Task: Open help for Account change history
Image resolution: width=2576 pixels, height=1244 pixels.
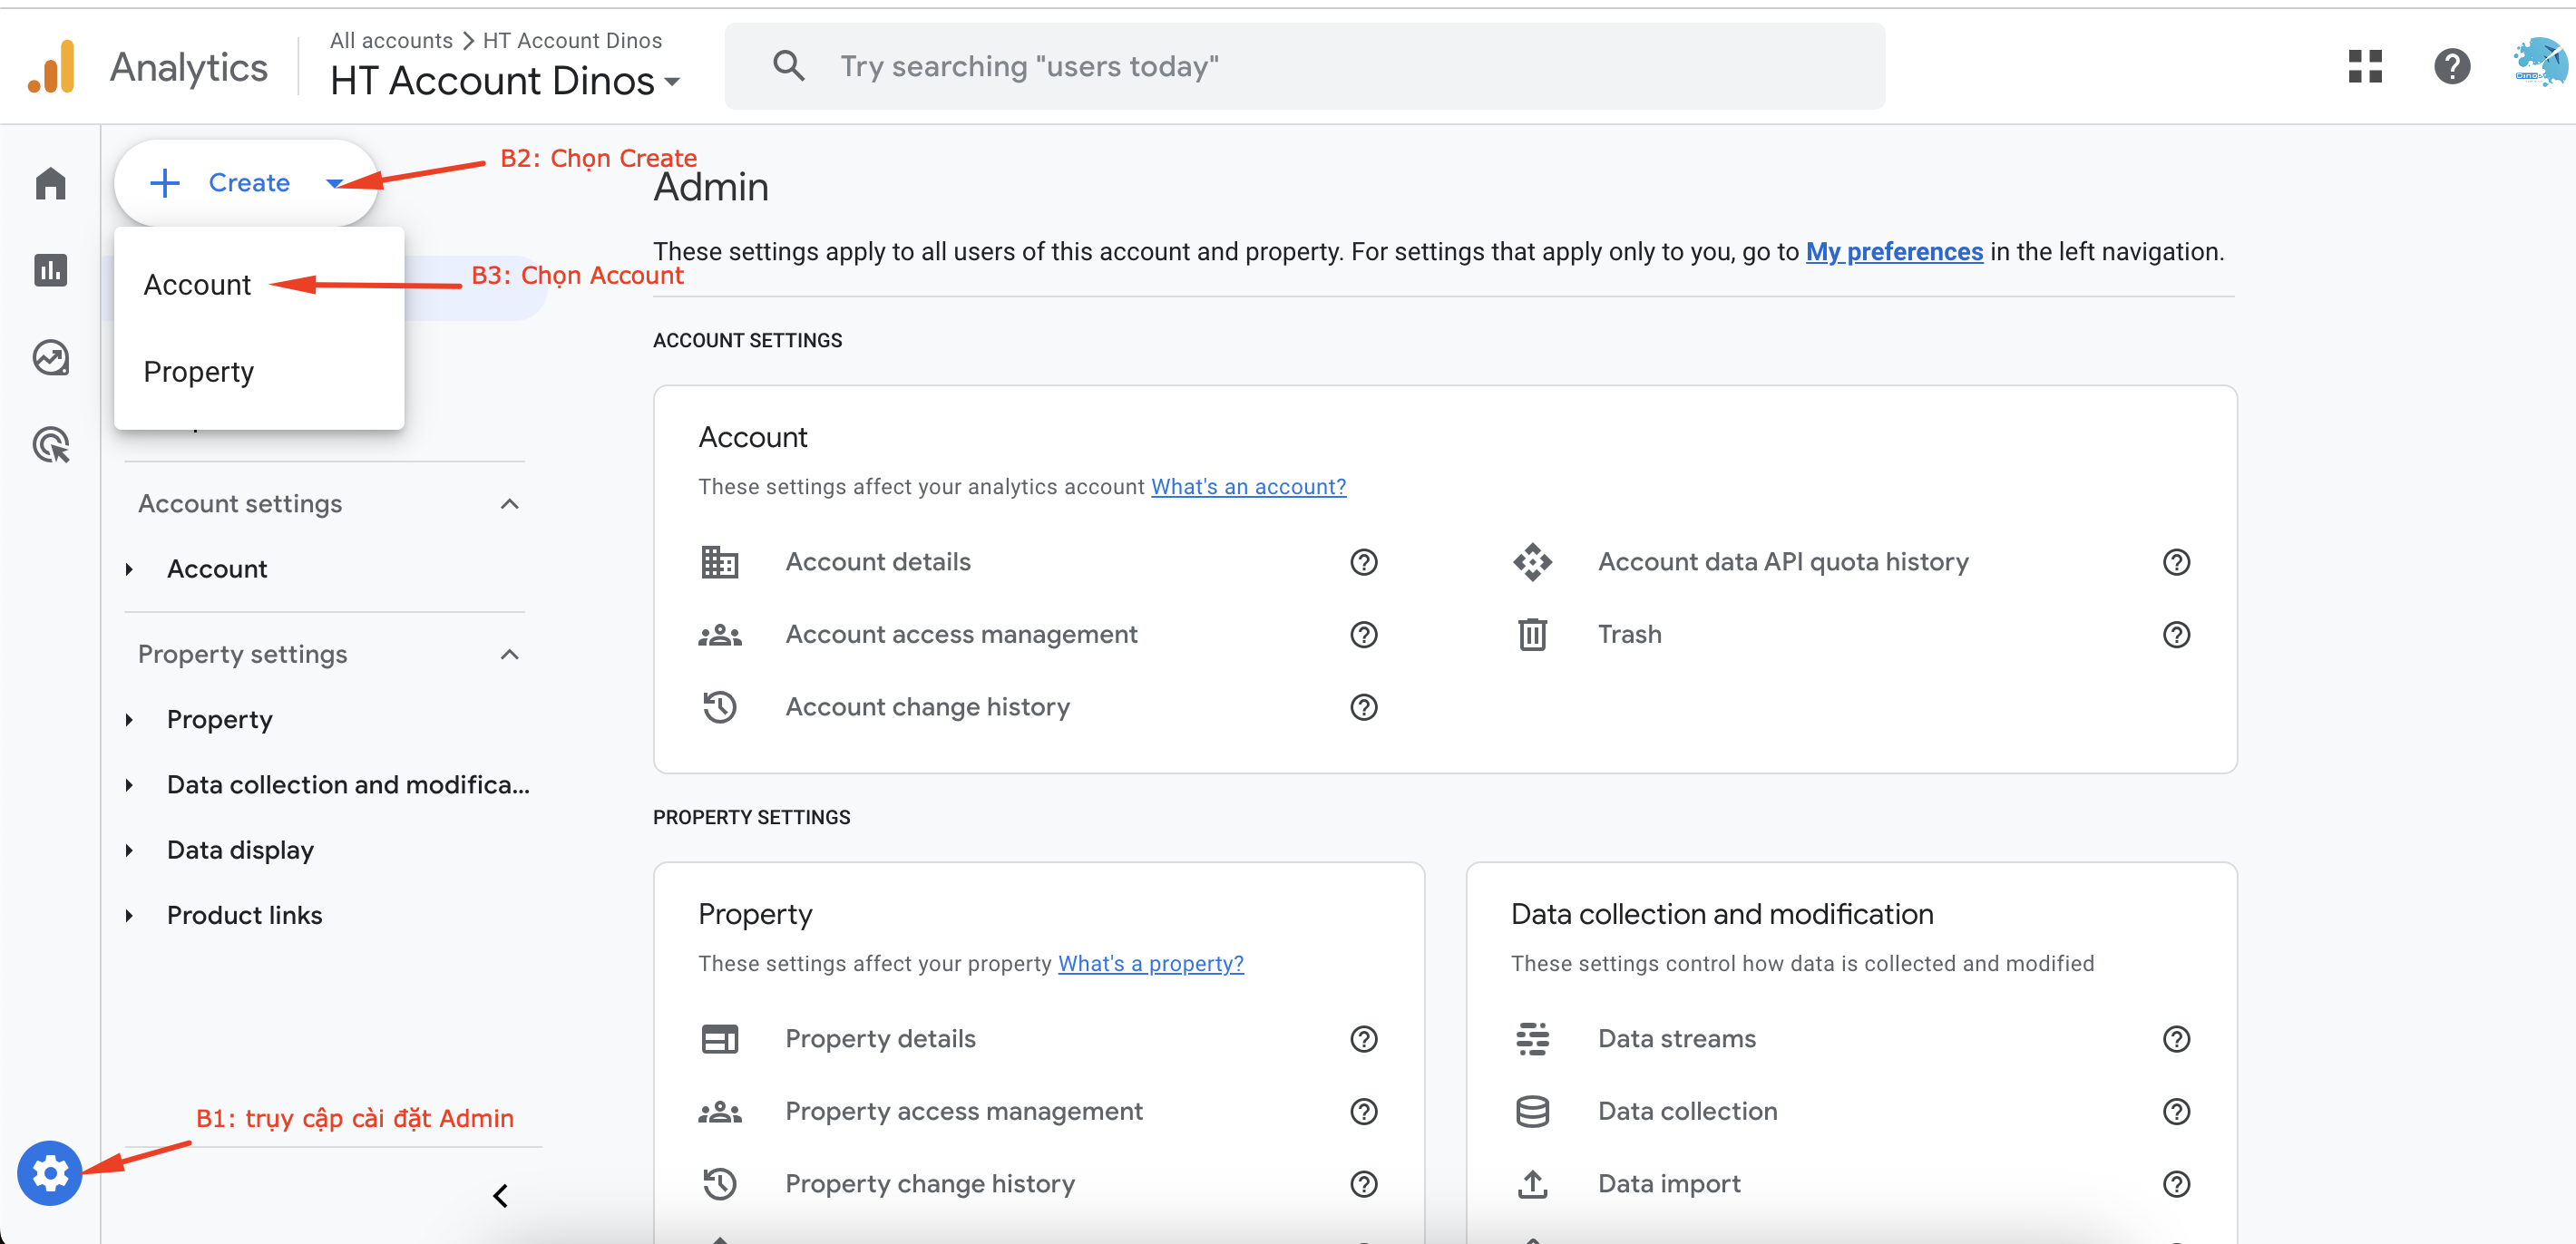Action: 1364,707
